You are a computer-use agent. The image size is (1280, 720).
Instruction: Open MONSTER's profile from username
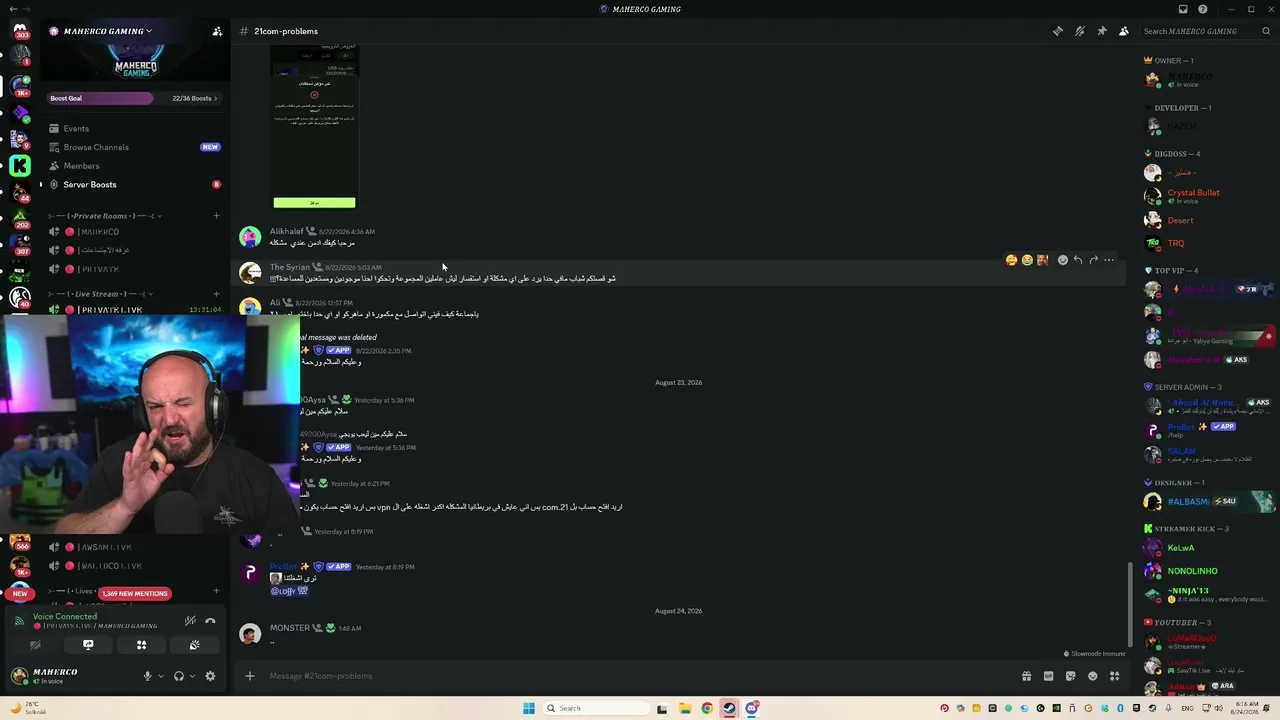289,628
